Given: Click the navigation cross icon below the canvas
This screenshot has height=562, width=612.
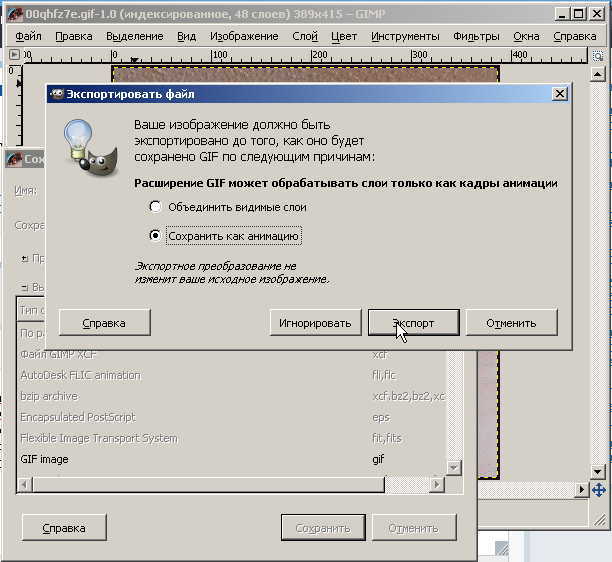Looking at the screenshot, I should [x=599, y=490].
